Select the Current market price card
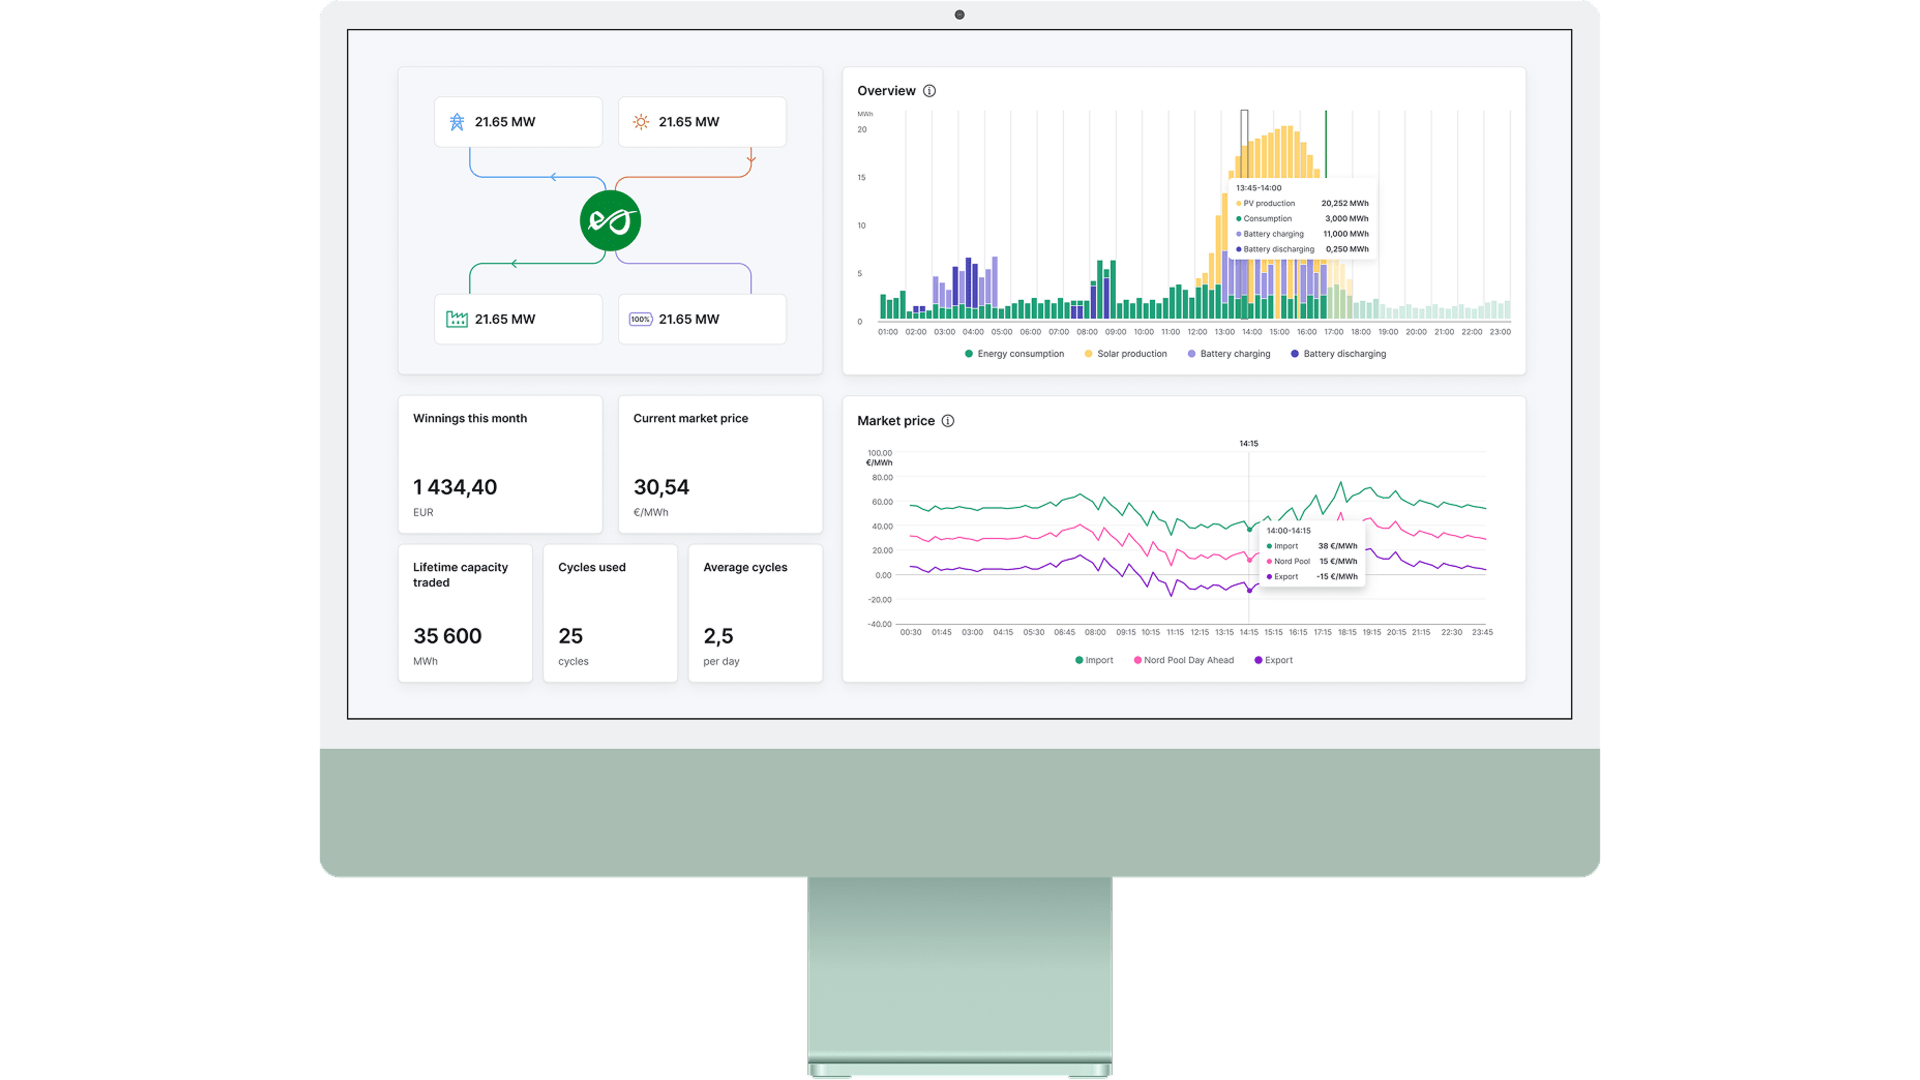 click(x=720, y=464)
